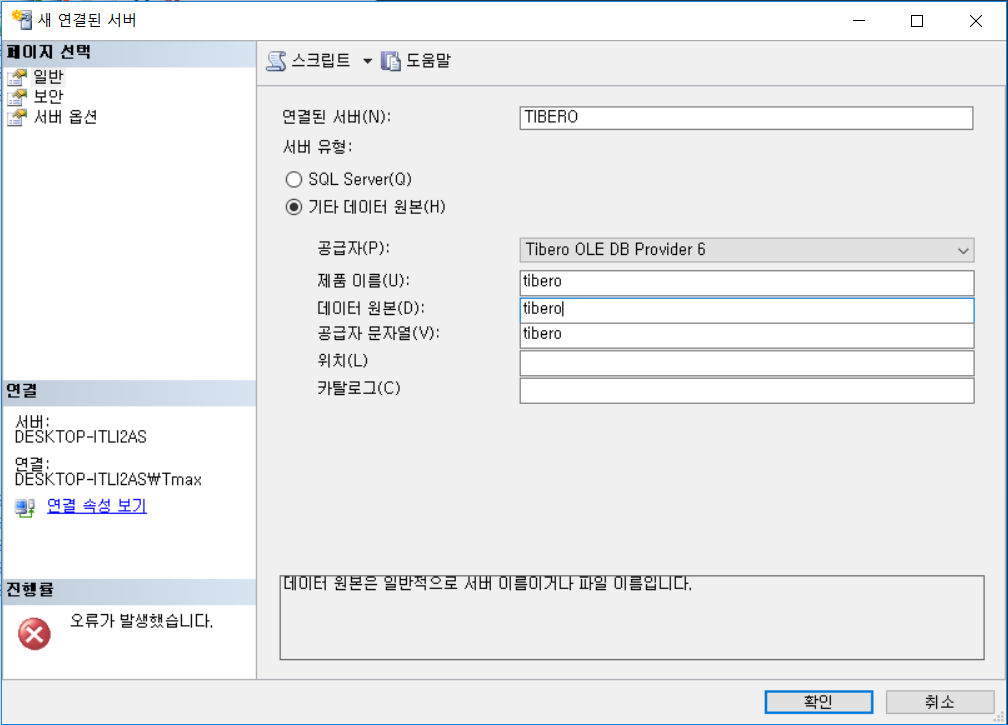
Task: Click the 스크립트 label in toolbar
Action: point(321,60)
